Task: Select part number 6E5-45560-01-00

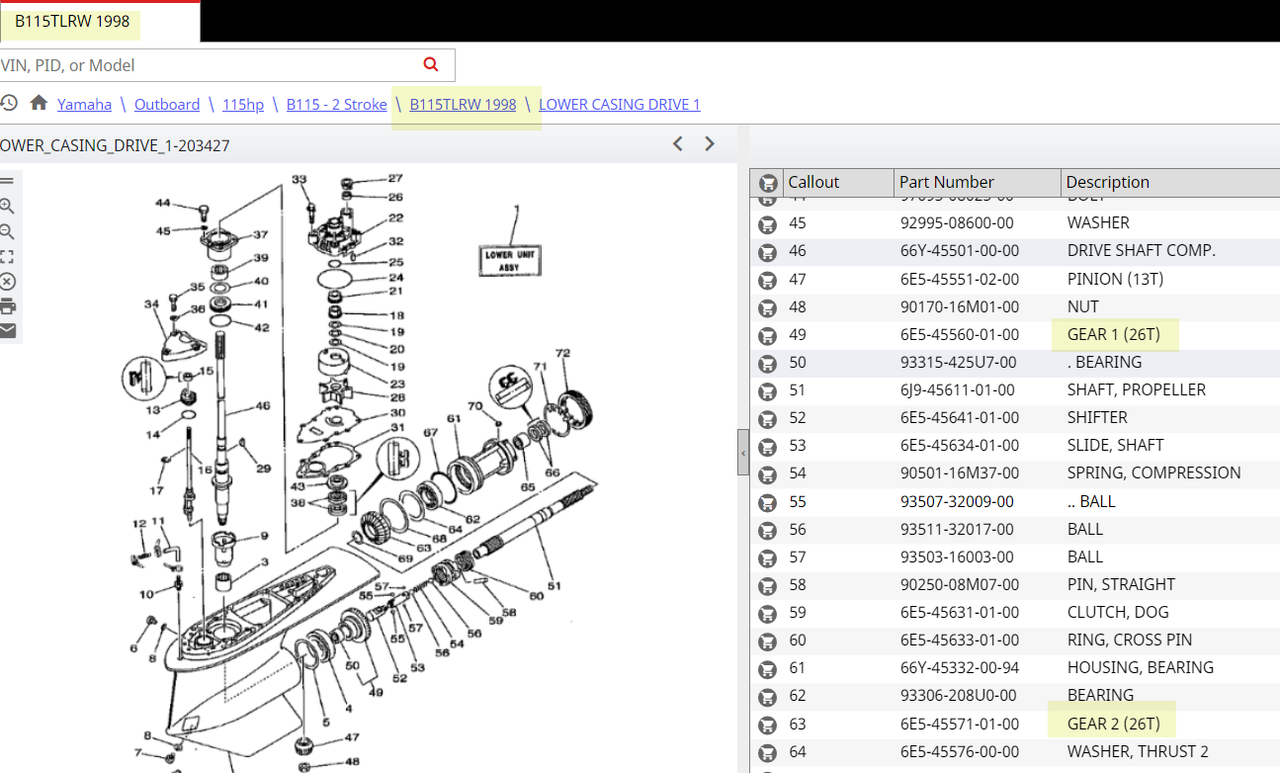Action: [960, 335]
